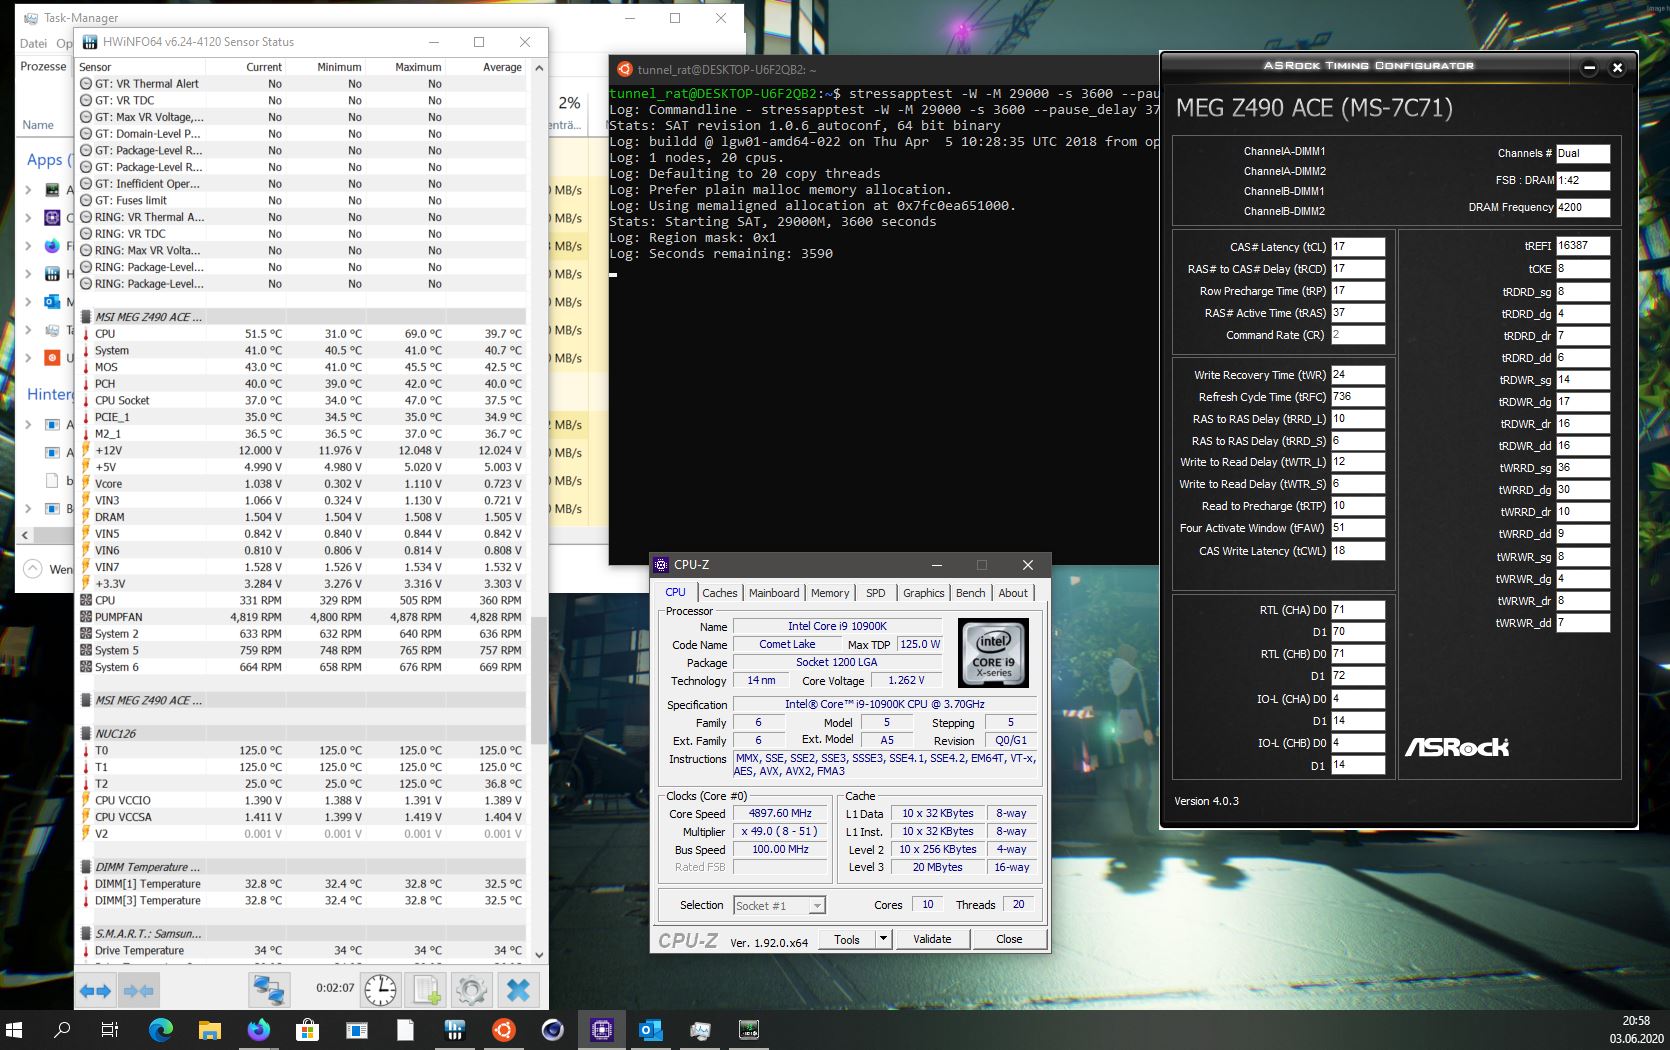Open Firefox from the taskbar
Viewport: 1670px width, 1050px height.
(258, 1029)
